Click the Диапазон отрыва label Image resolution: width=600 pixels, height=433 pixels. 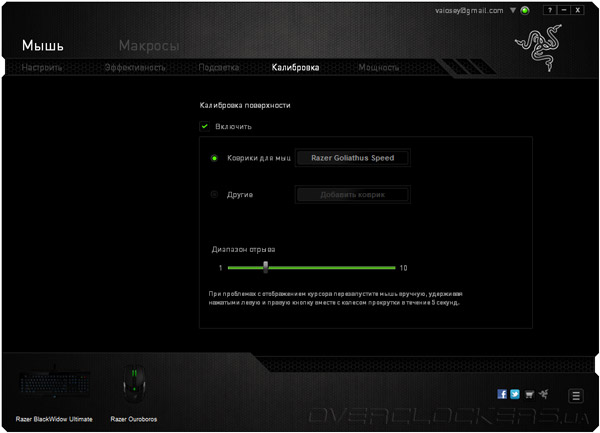point(243,249)
